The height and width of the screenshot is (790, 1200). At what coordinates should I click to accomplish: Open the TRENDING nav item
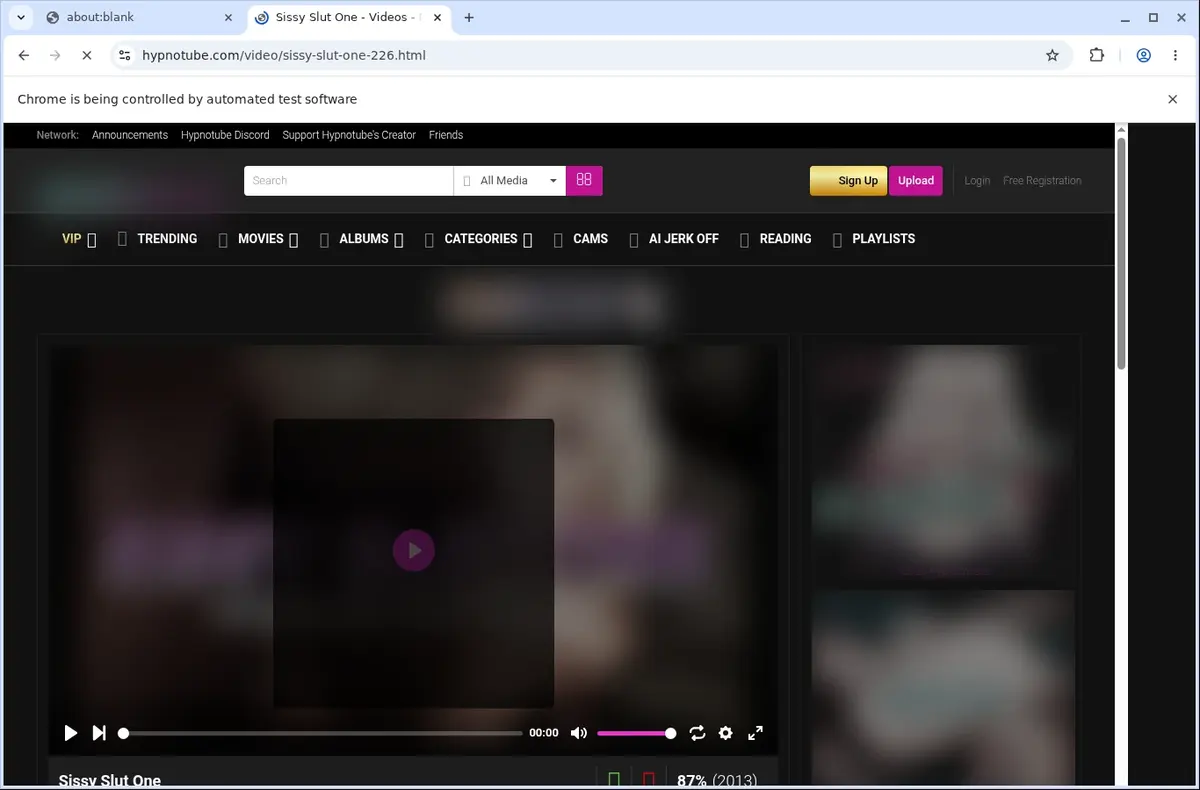[x=167, y=239]
